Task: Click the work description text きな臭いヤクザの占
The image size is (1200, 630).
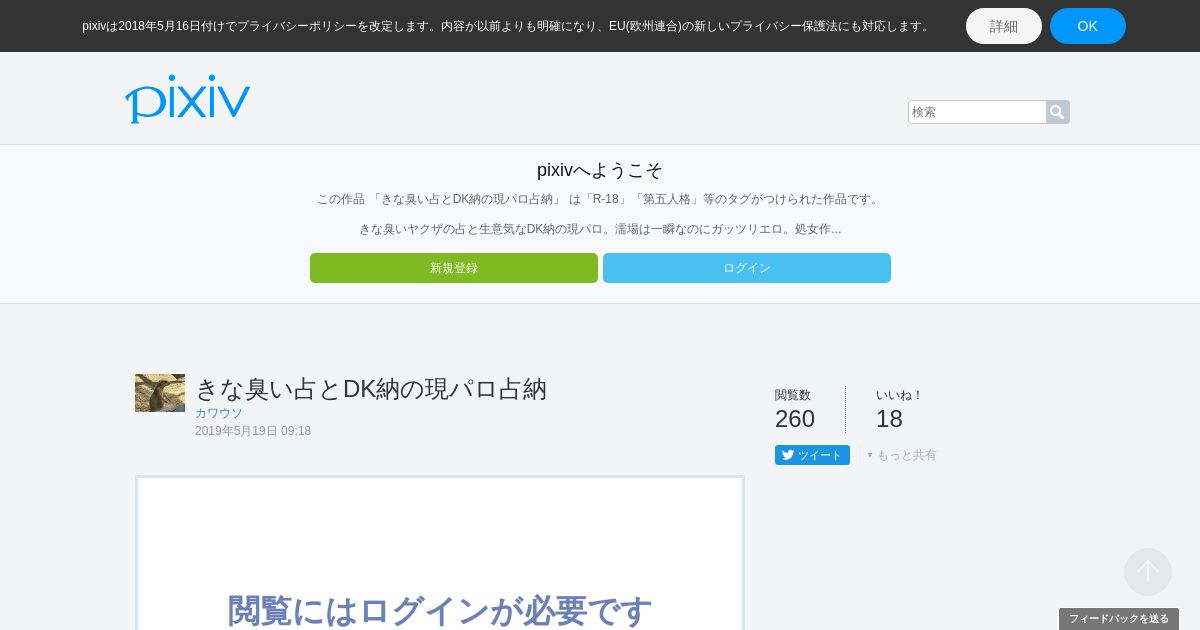Action: 600,229
